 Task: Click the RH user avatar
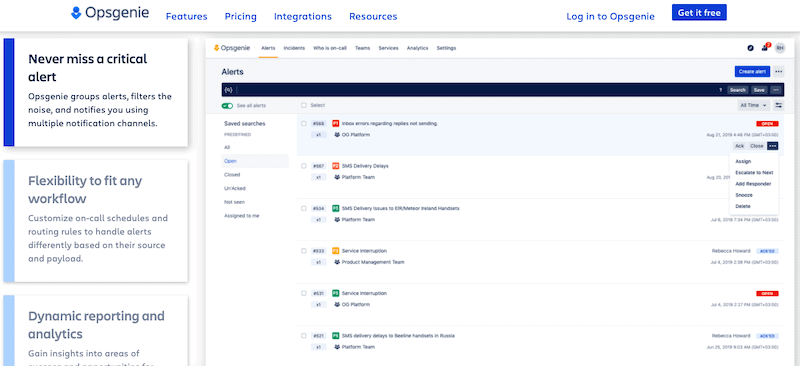(780, 48)
